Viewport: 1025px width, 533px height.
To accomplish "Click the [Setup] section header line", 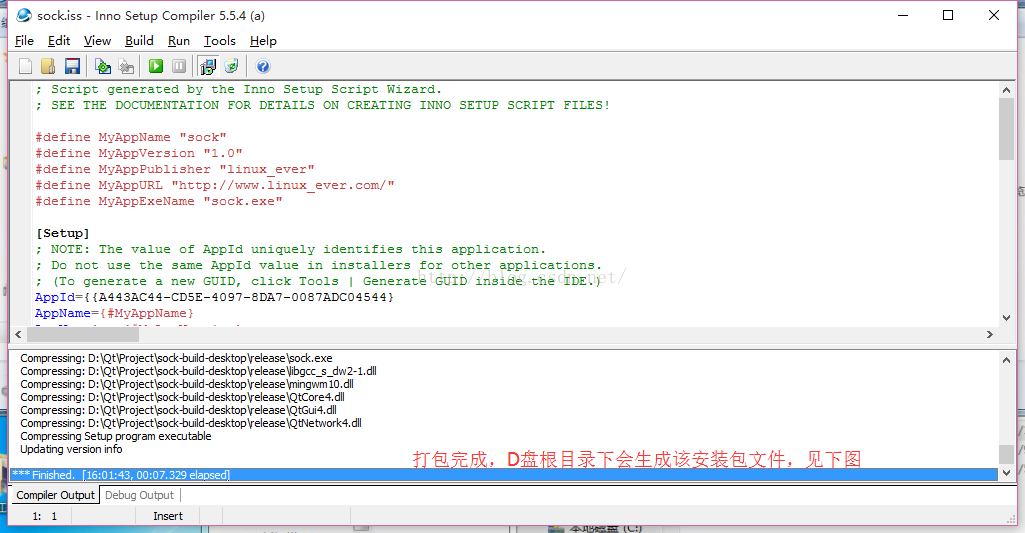I will [x=63, y=233].
